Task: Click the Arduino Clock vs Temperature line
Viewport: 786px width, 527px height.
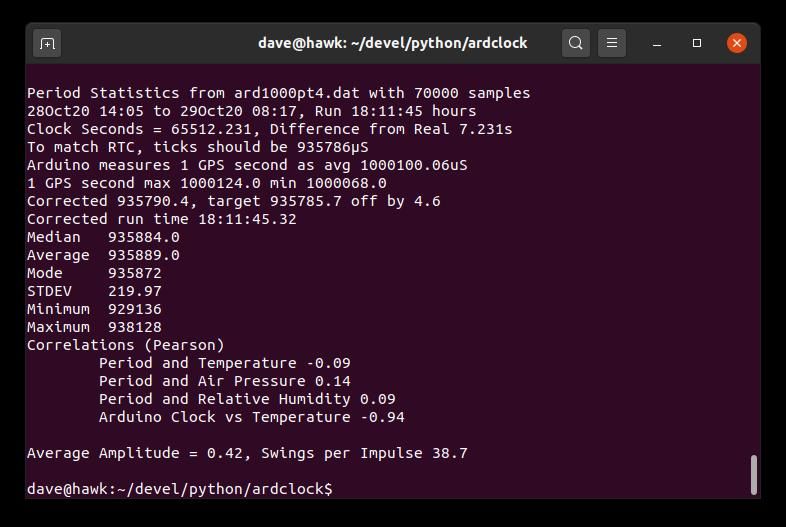Action: tap(252, 417)
